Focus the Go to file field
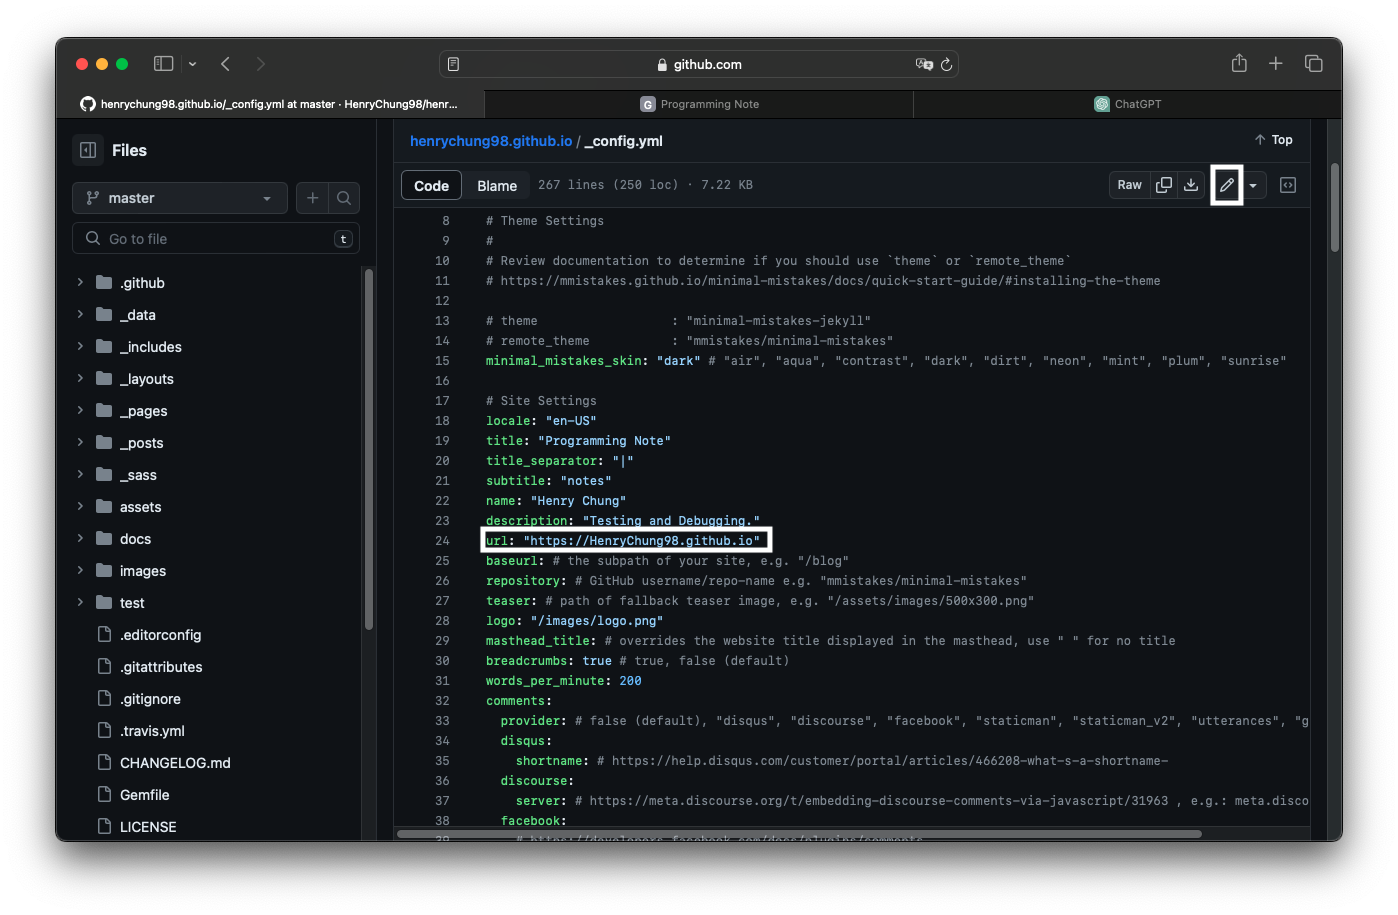1398x915 pixels. pos(216,239)
